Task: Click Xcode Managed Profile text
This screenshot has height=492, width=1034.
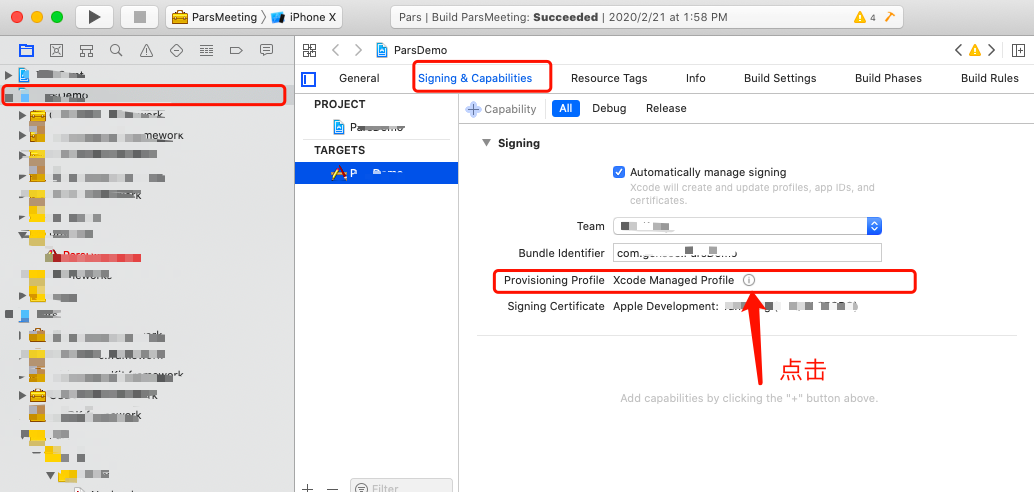Action: click(x=673, y=280)
